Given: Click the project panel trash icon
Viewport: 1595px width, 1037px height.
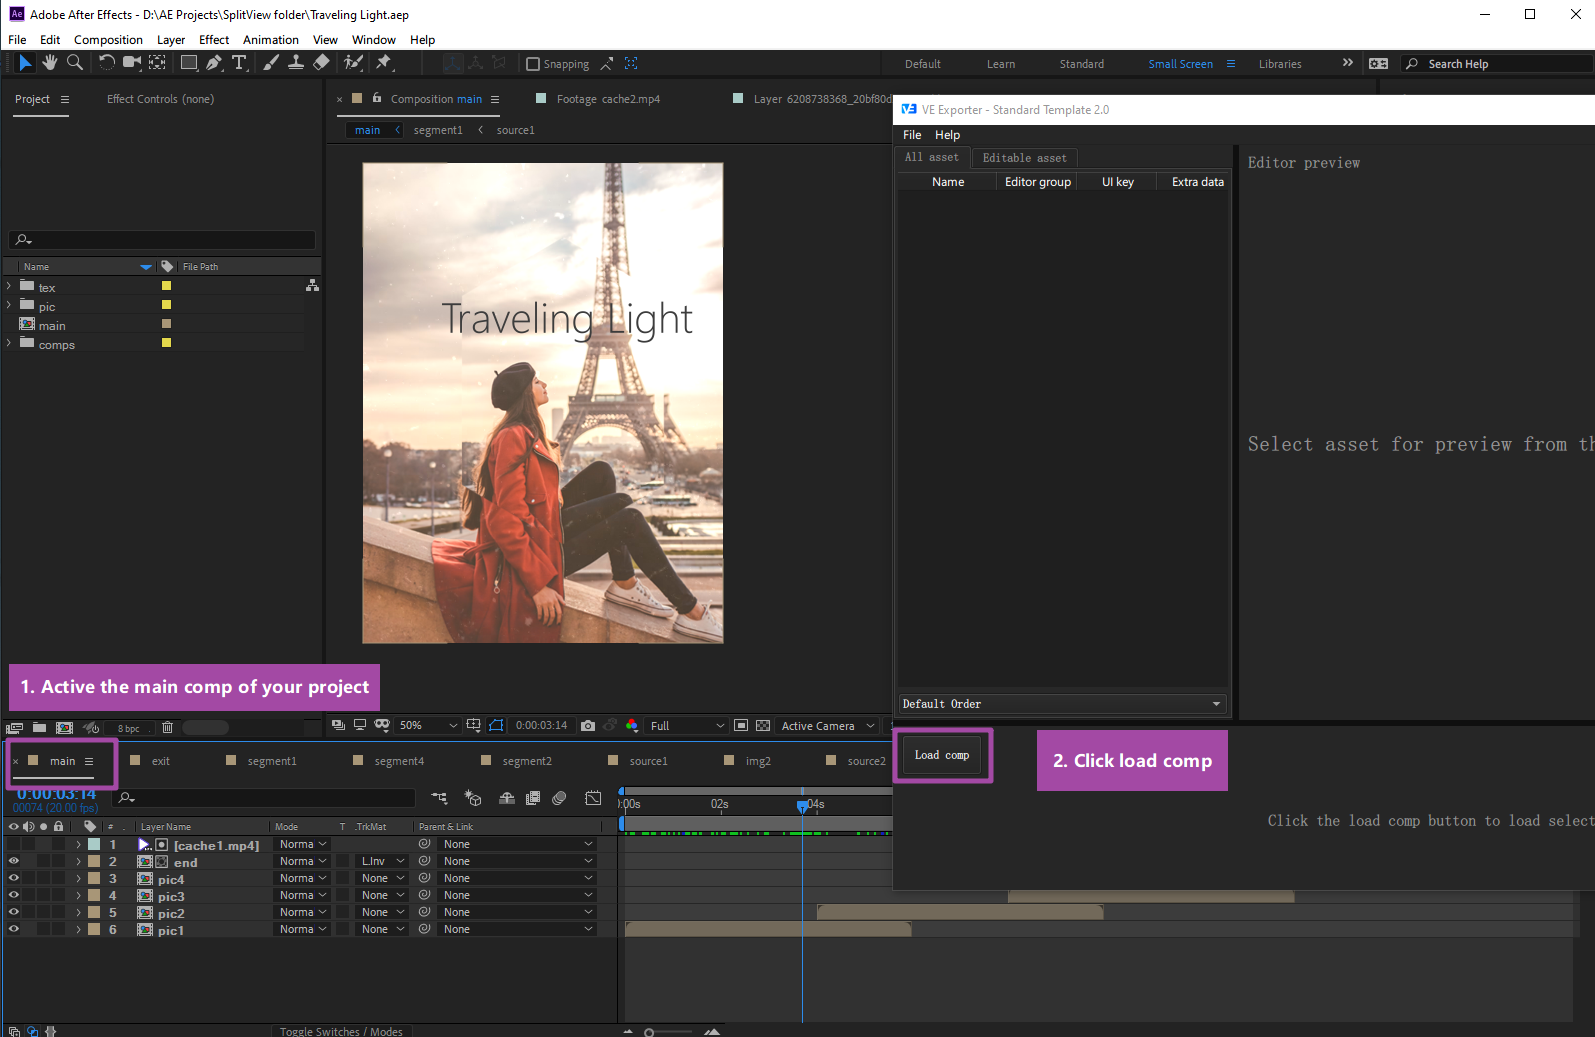Looking at the screenshot, I should (167, 728).
